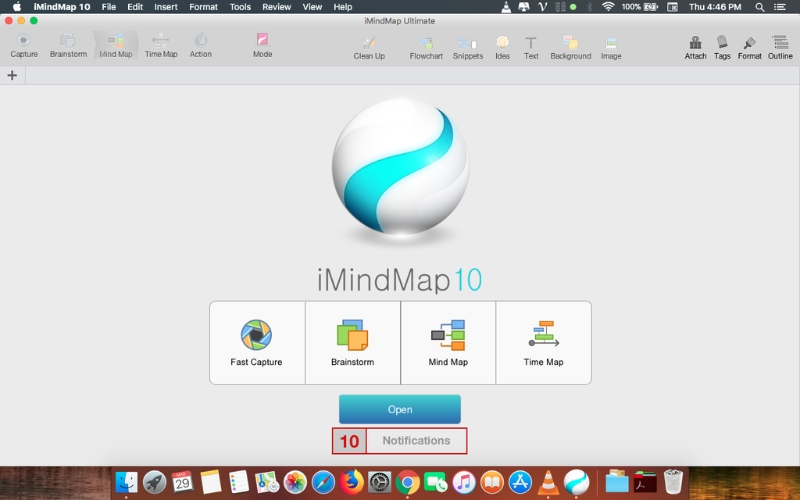800x500 pixels.
Task: Click the Capture toolbar icon
Action: coord(23,45)
